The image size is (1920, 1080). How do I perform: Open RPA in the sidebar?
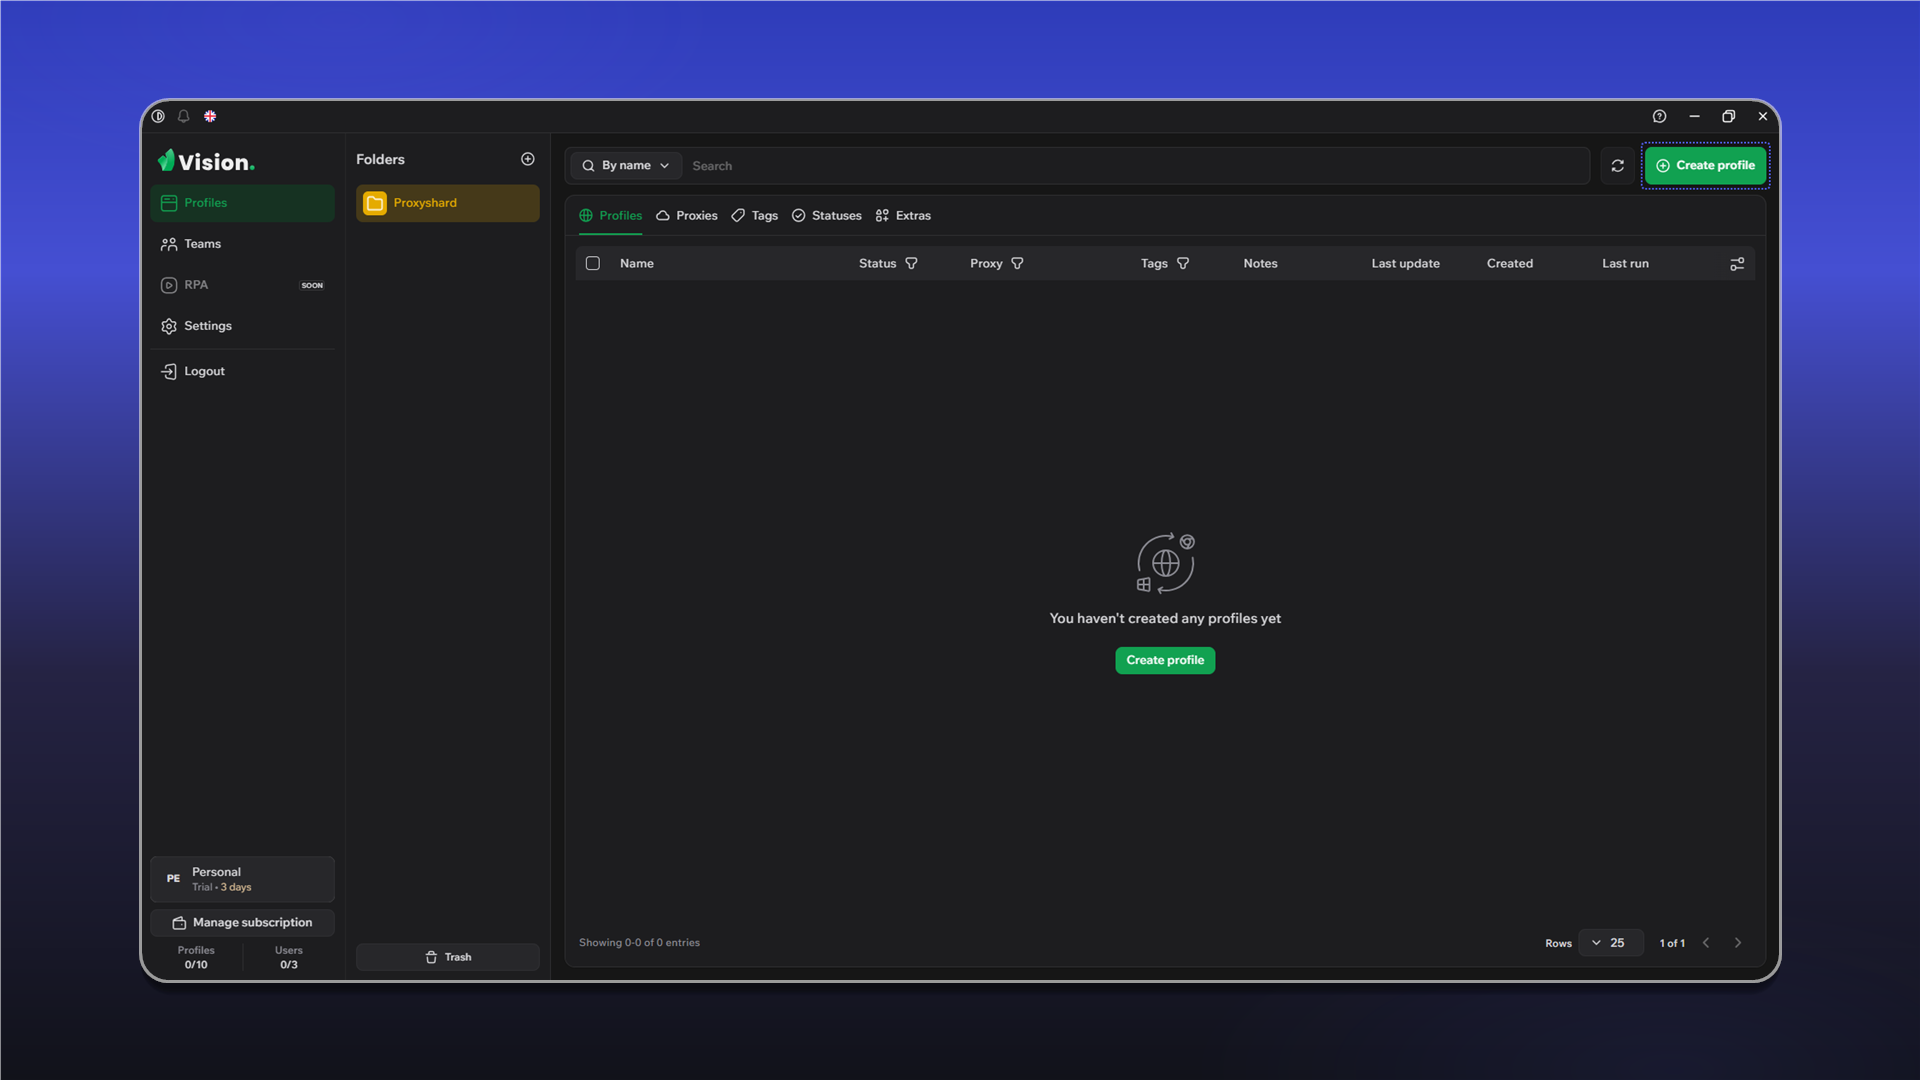point(242,285)
